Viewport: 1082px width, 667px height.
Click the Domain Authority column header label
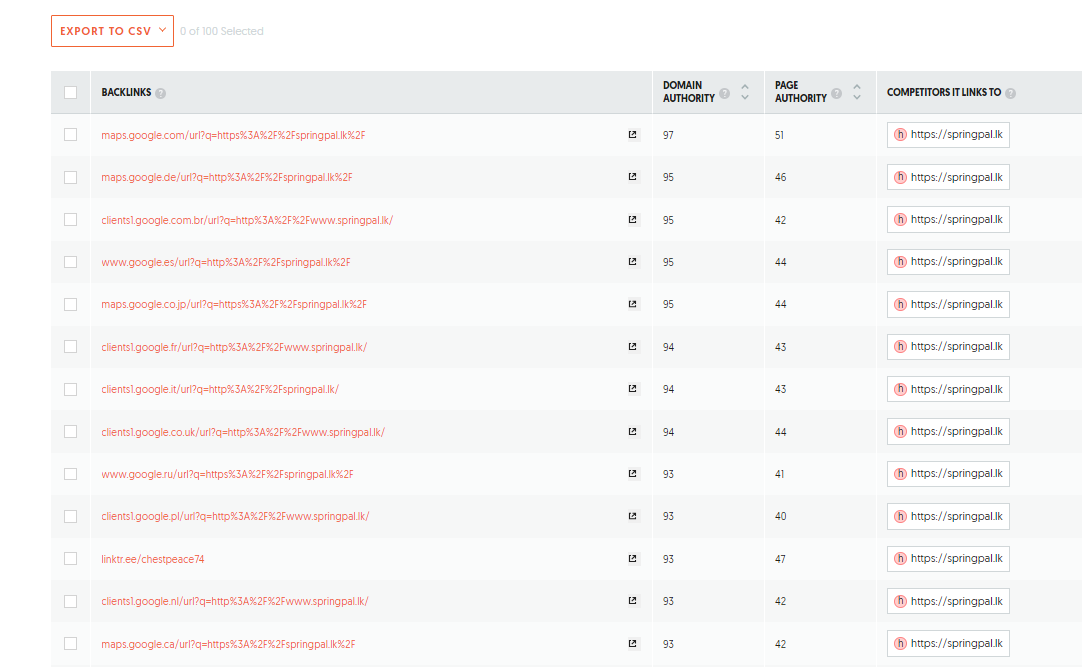coord(689,92)
